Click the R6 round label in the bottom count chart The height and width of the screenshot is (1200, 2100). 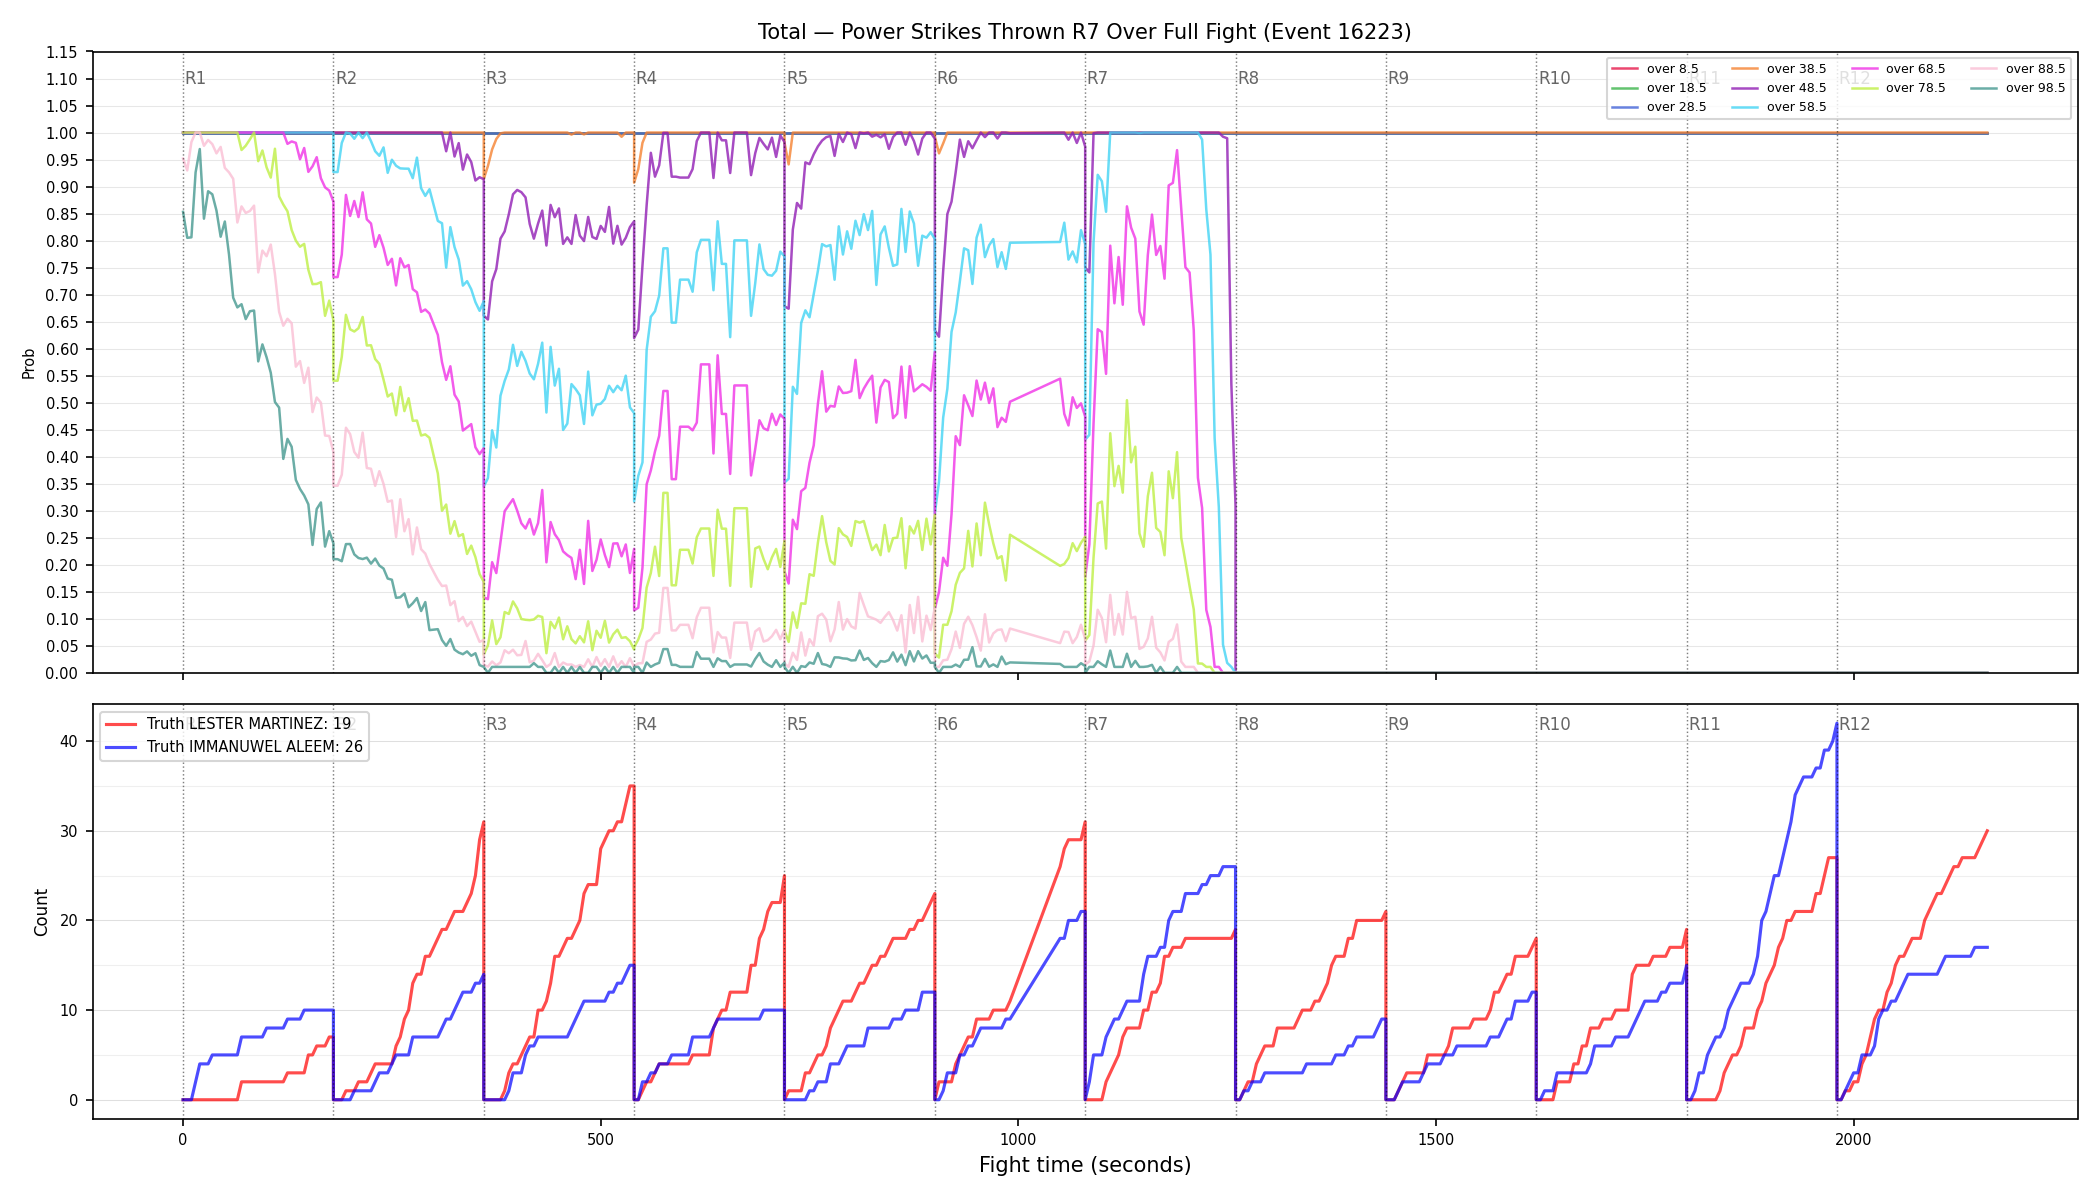point(947,724)
